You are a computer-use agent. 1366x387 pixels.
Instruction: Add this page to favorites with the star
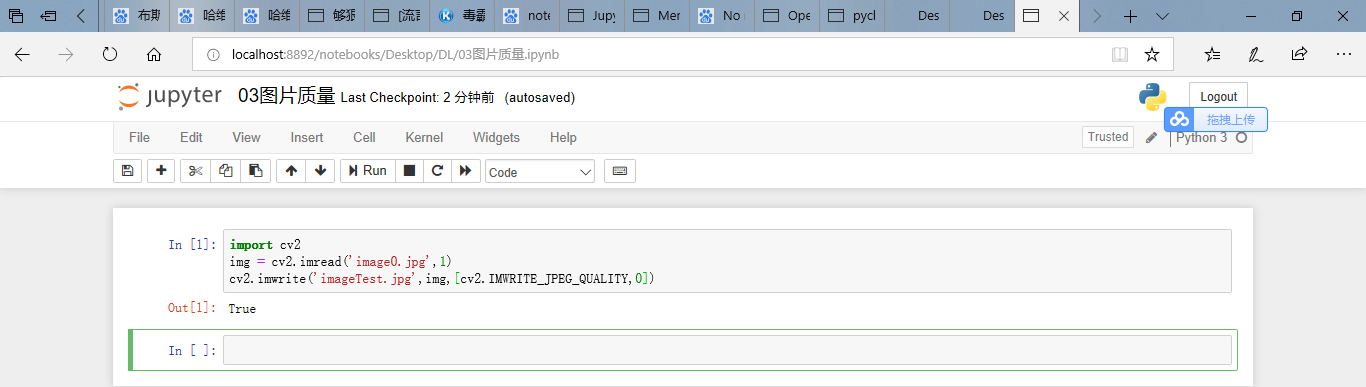click(1152, 54)
